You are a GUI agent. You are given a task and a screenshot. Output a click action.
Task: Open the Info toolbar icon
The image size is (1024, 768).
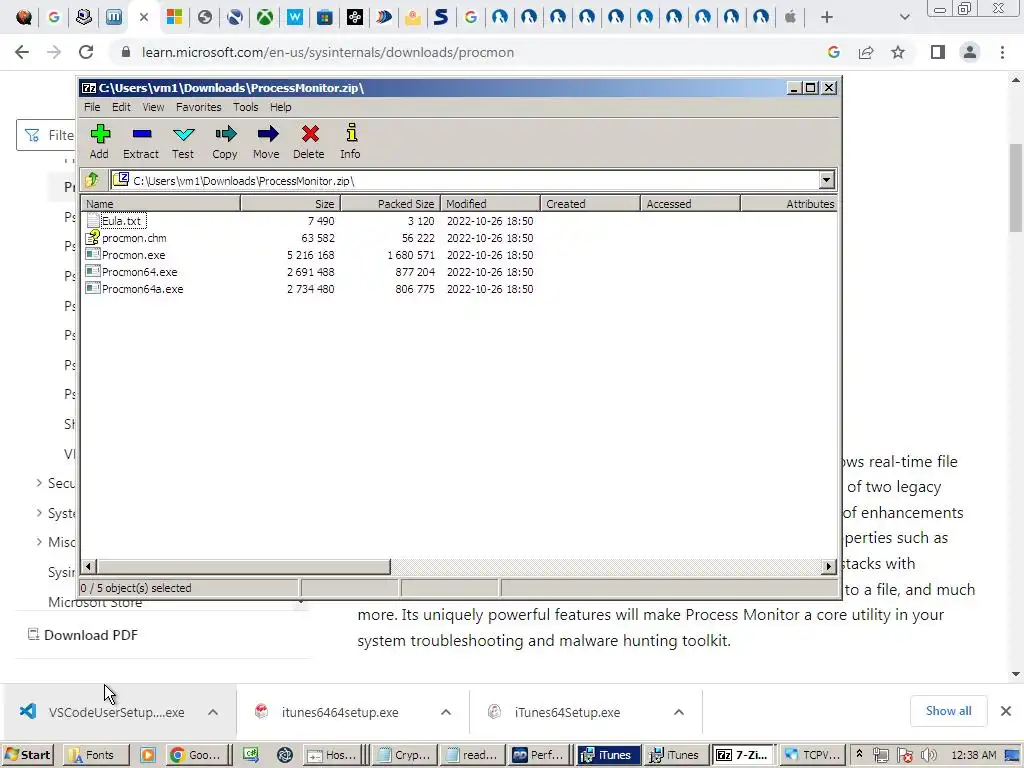pos(351,141)
